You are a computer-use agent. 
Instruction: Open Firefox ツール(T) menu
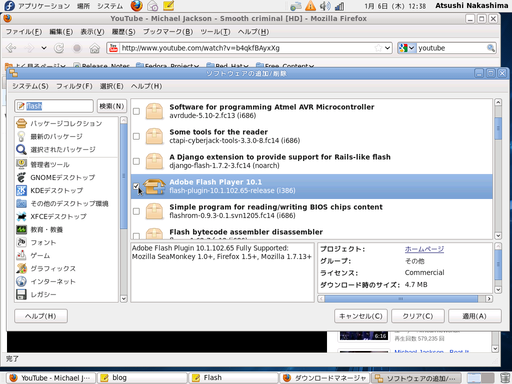pos(215,32)
